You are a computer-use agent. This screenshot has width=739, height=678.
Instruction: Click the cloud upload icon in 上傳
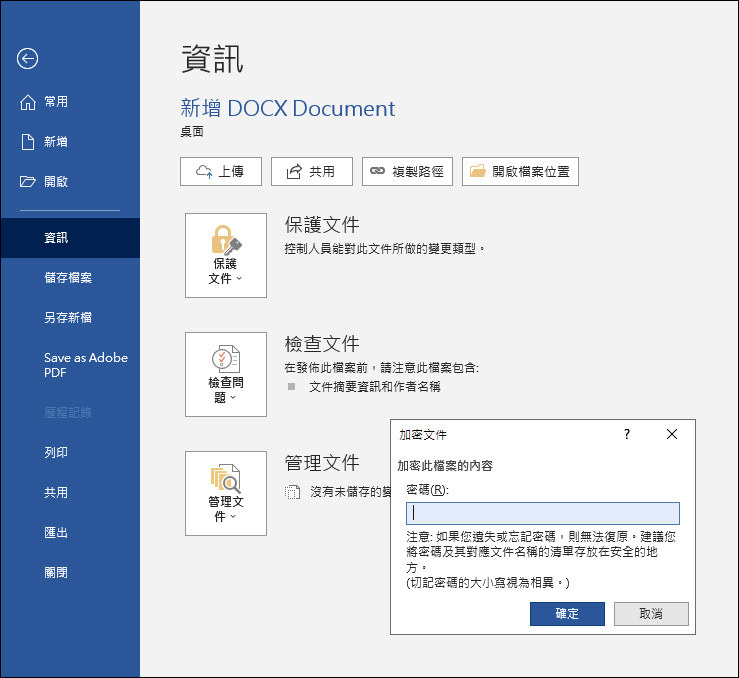[204, 172]
